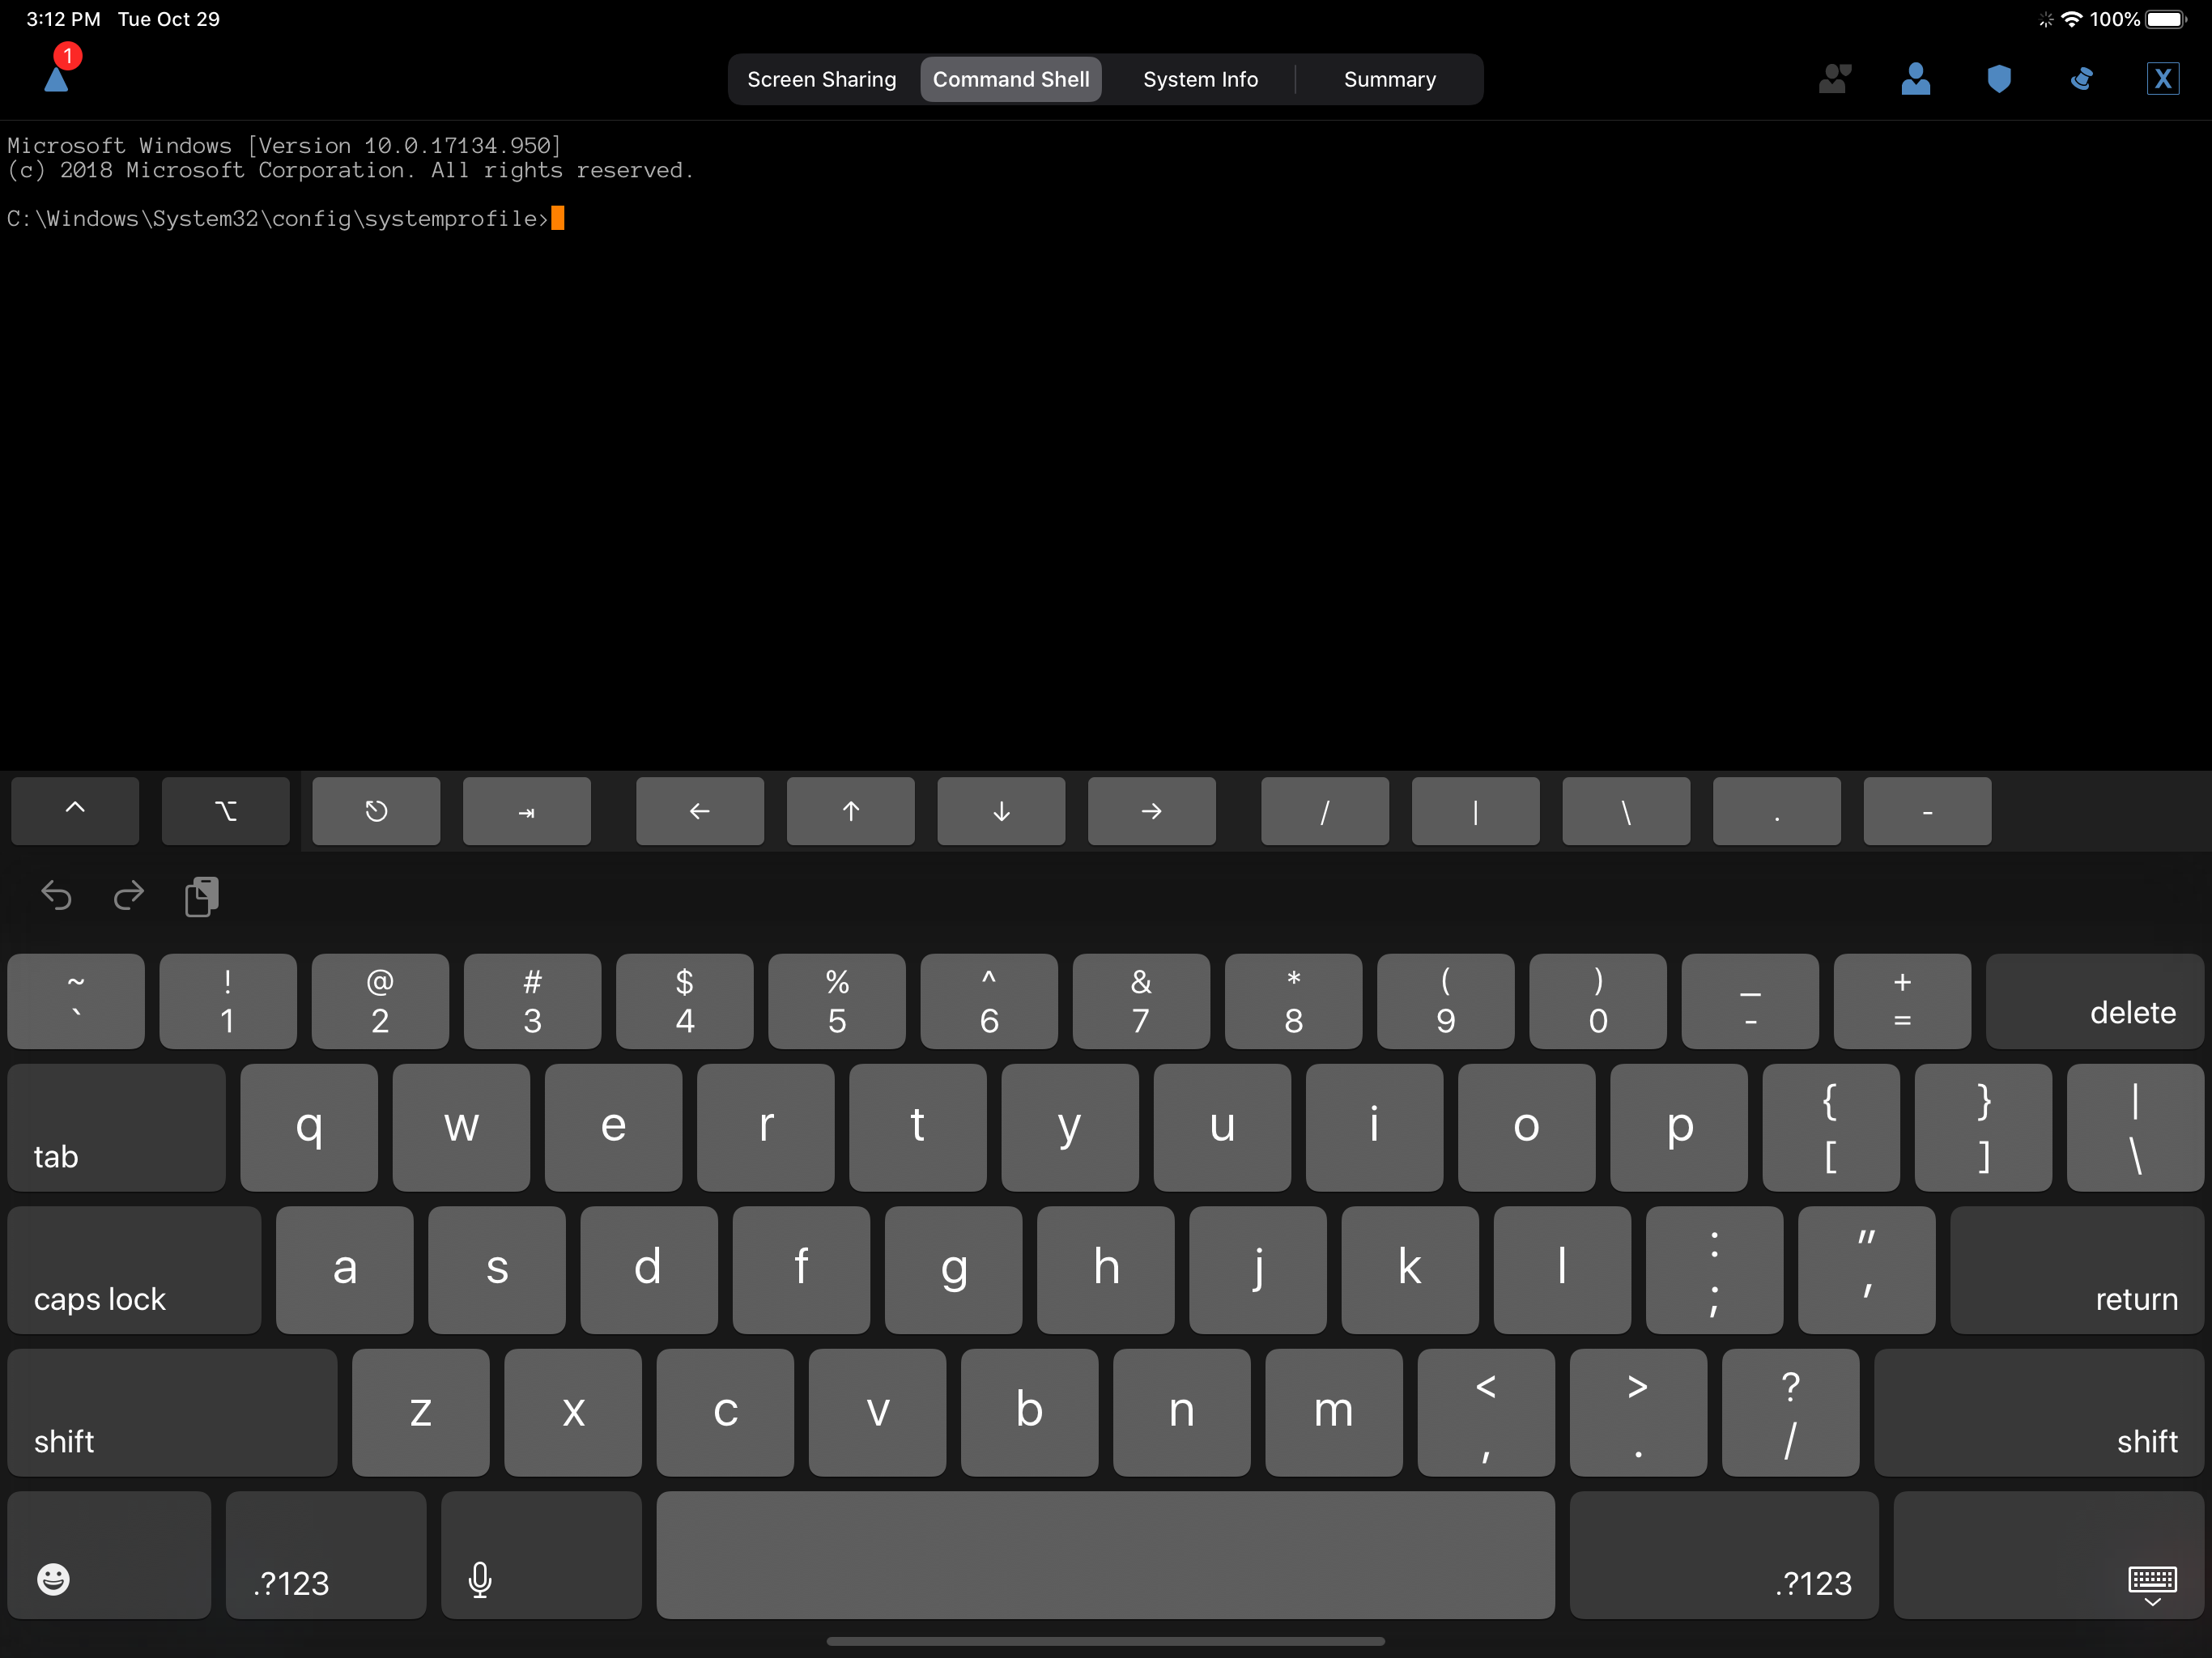
Task: Toggle the caps lock key
Action: click(134, 1269)
